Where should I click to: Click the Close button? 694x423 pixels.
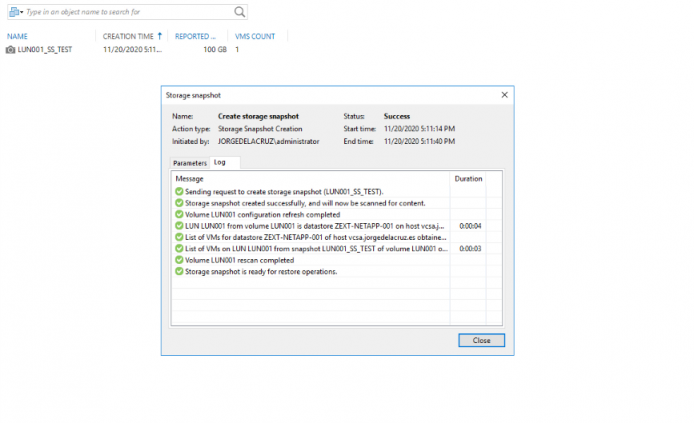(x=482, y=340)
